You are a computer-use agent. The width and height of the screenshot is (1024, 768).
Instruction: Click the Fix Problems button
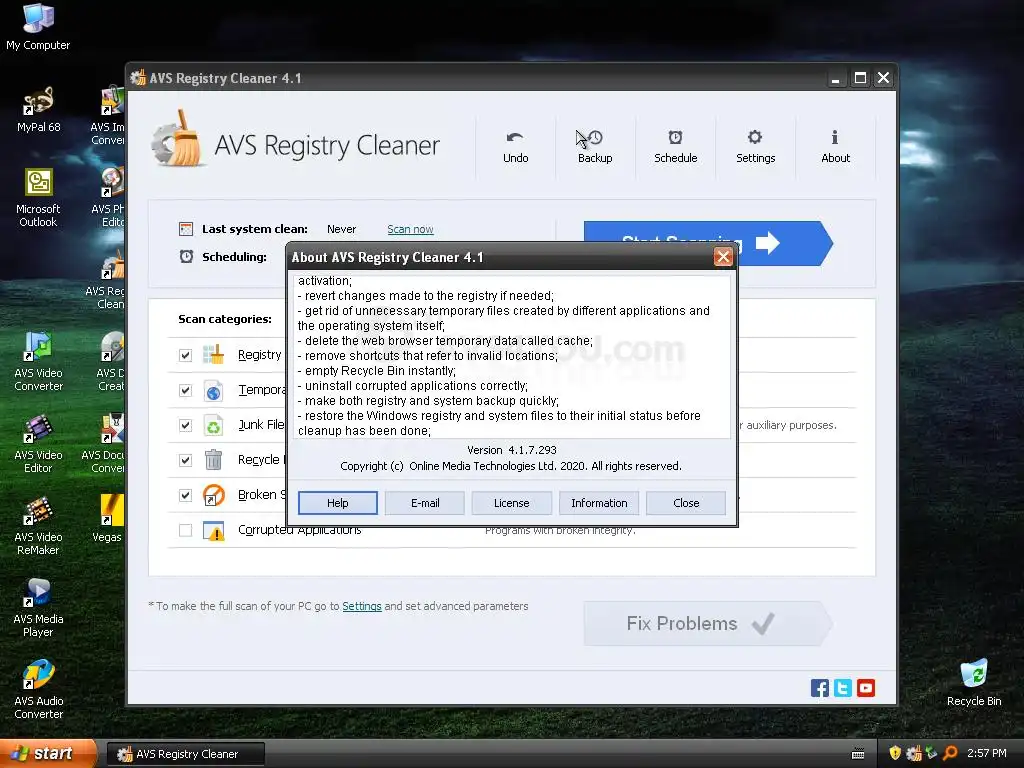click(x=708, y=624)
